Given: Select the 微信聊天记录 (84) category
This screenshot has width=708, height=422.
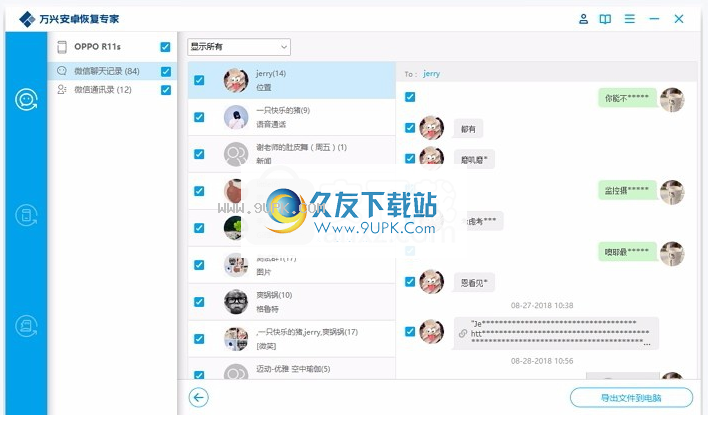Looking at the screenshot, I should point(112,71).
